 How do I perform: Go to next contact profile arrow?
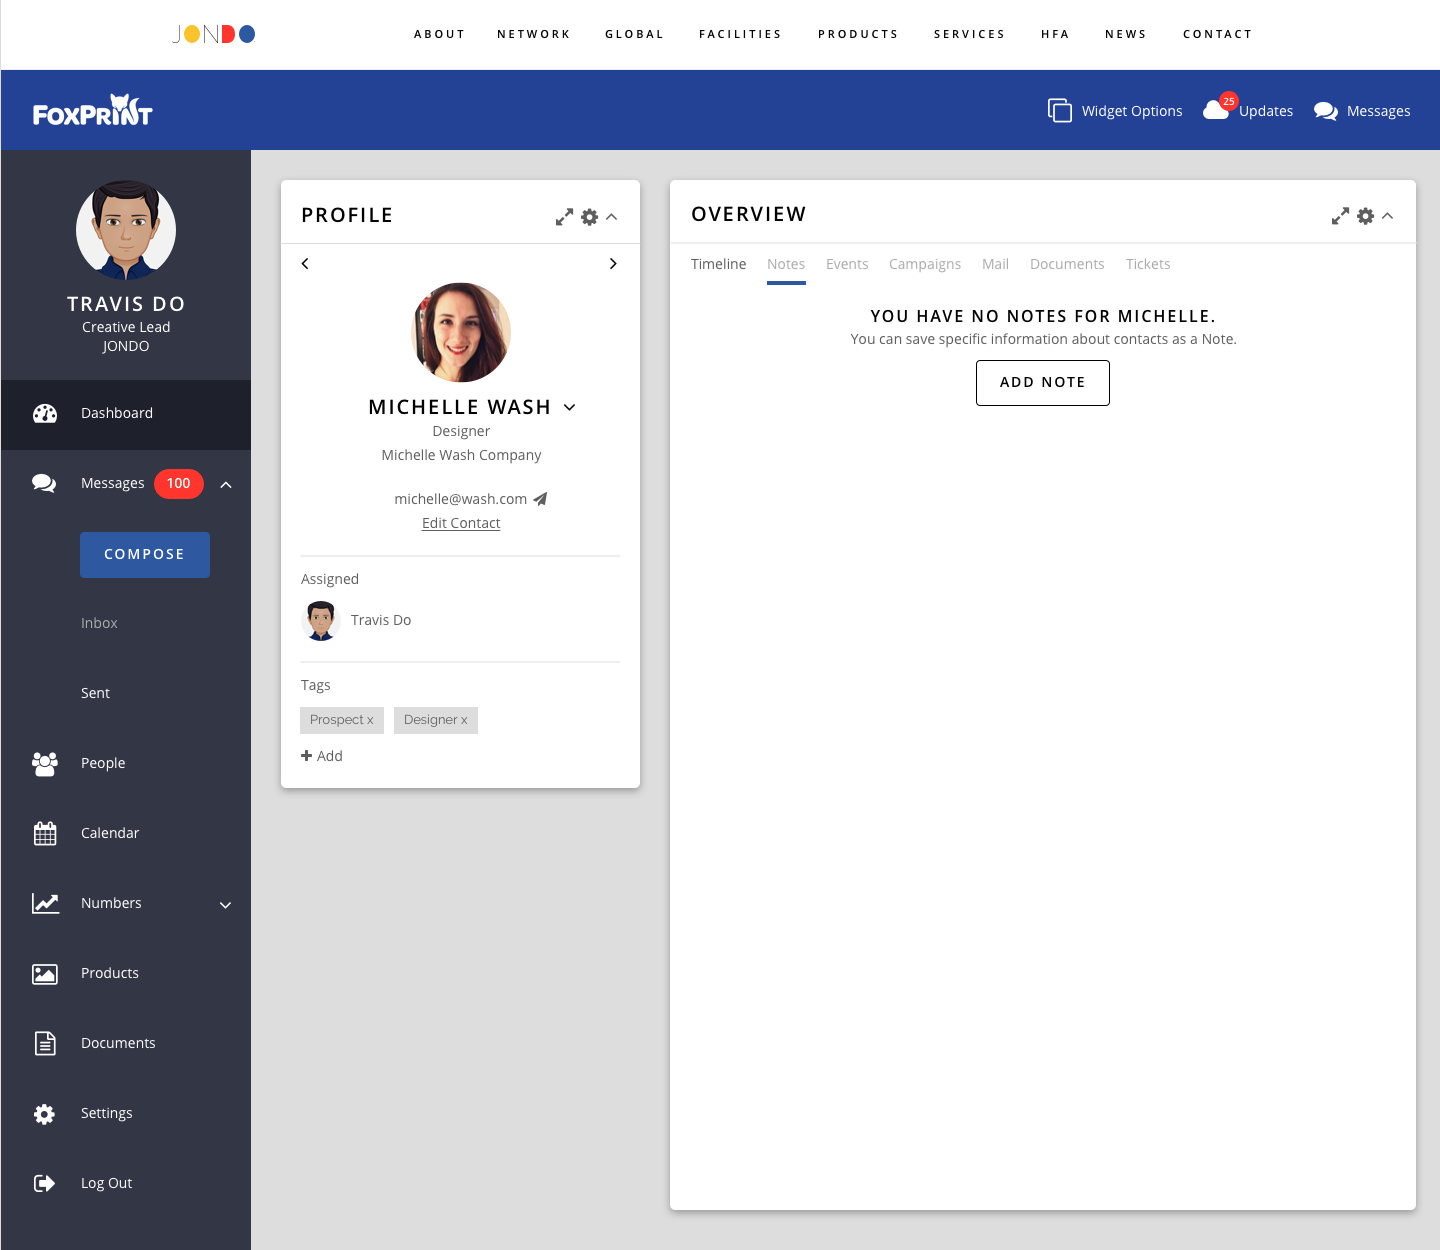[613, 264]
